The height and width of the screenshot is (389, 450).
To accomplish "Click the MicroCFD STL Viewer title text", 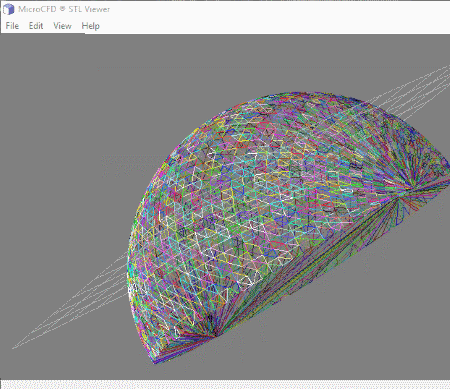I will point(64,9).
